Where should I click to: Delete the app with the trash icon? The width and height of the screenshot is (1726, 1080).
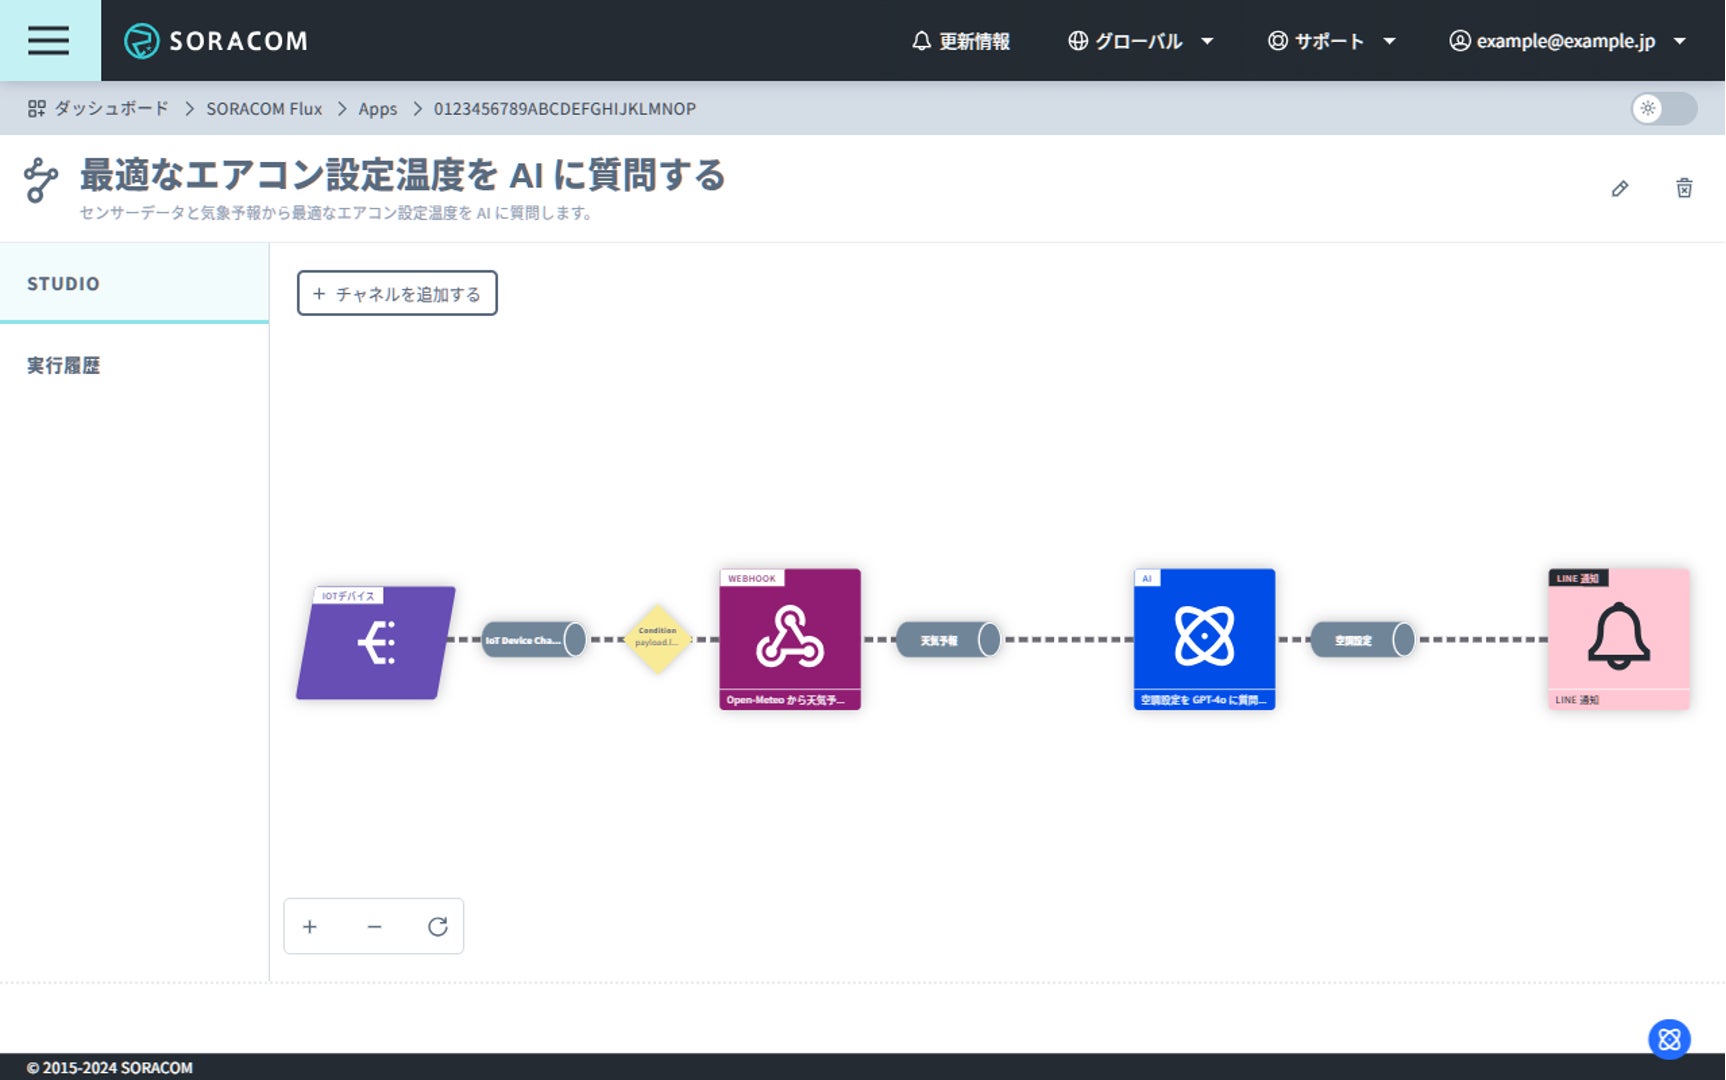[1684, 189]
